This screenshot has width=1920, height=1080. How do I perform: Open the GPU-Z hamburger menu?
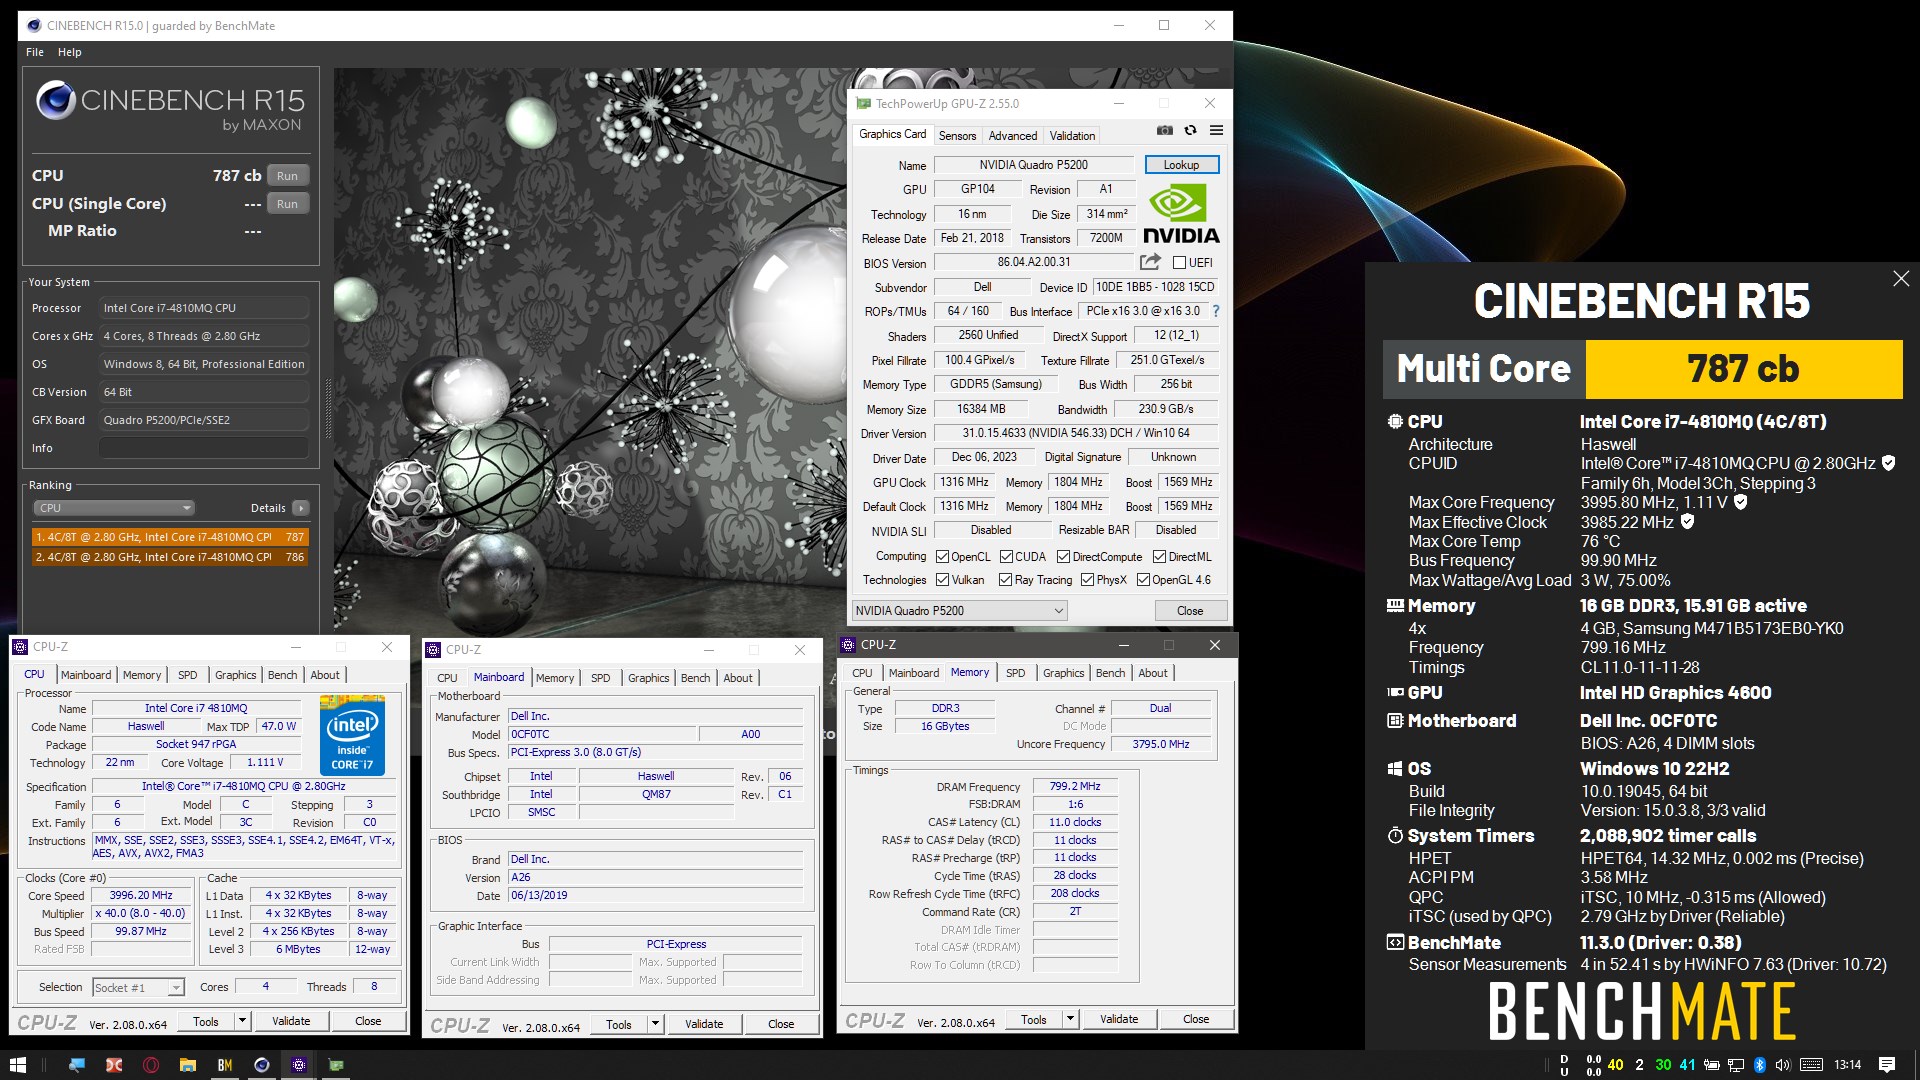pos(1216,130)
